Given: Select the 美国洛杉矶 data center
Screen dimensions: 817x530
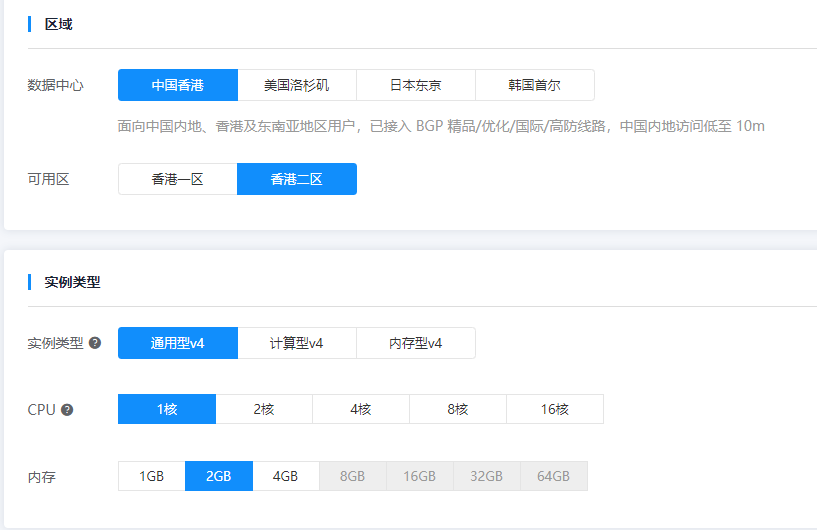Looking at the screenshot, I should click(297, 85).
